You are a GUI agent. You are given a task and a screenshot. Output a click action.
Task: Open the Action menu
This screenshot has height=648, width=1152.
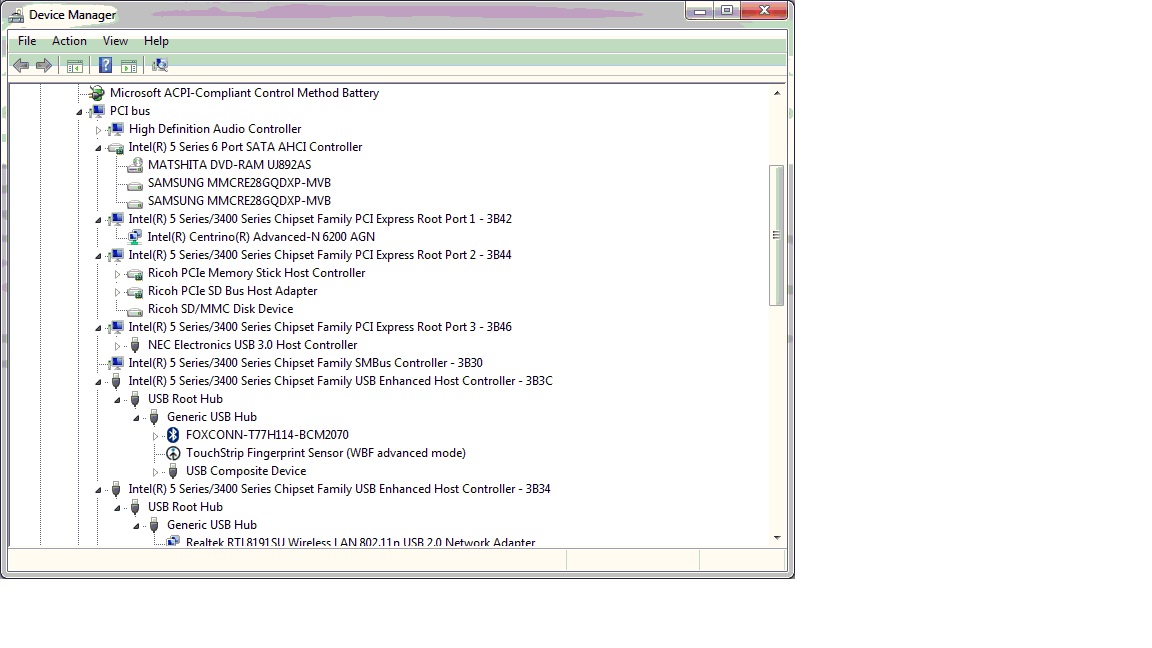coord(69,41)
